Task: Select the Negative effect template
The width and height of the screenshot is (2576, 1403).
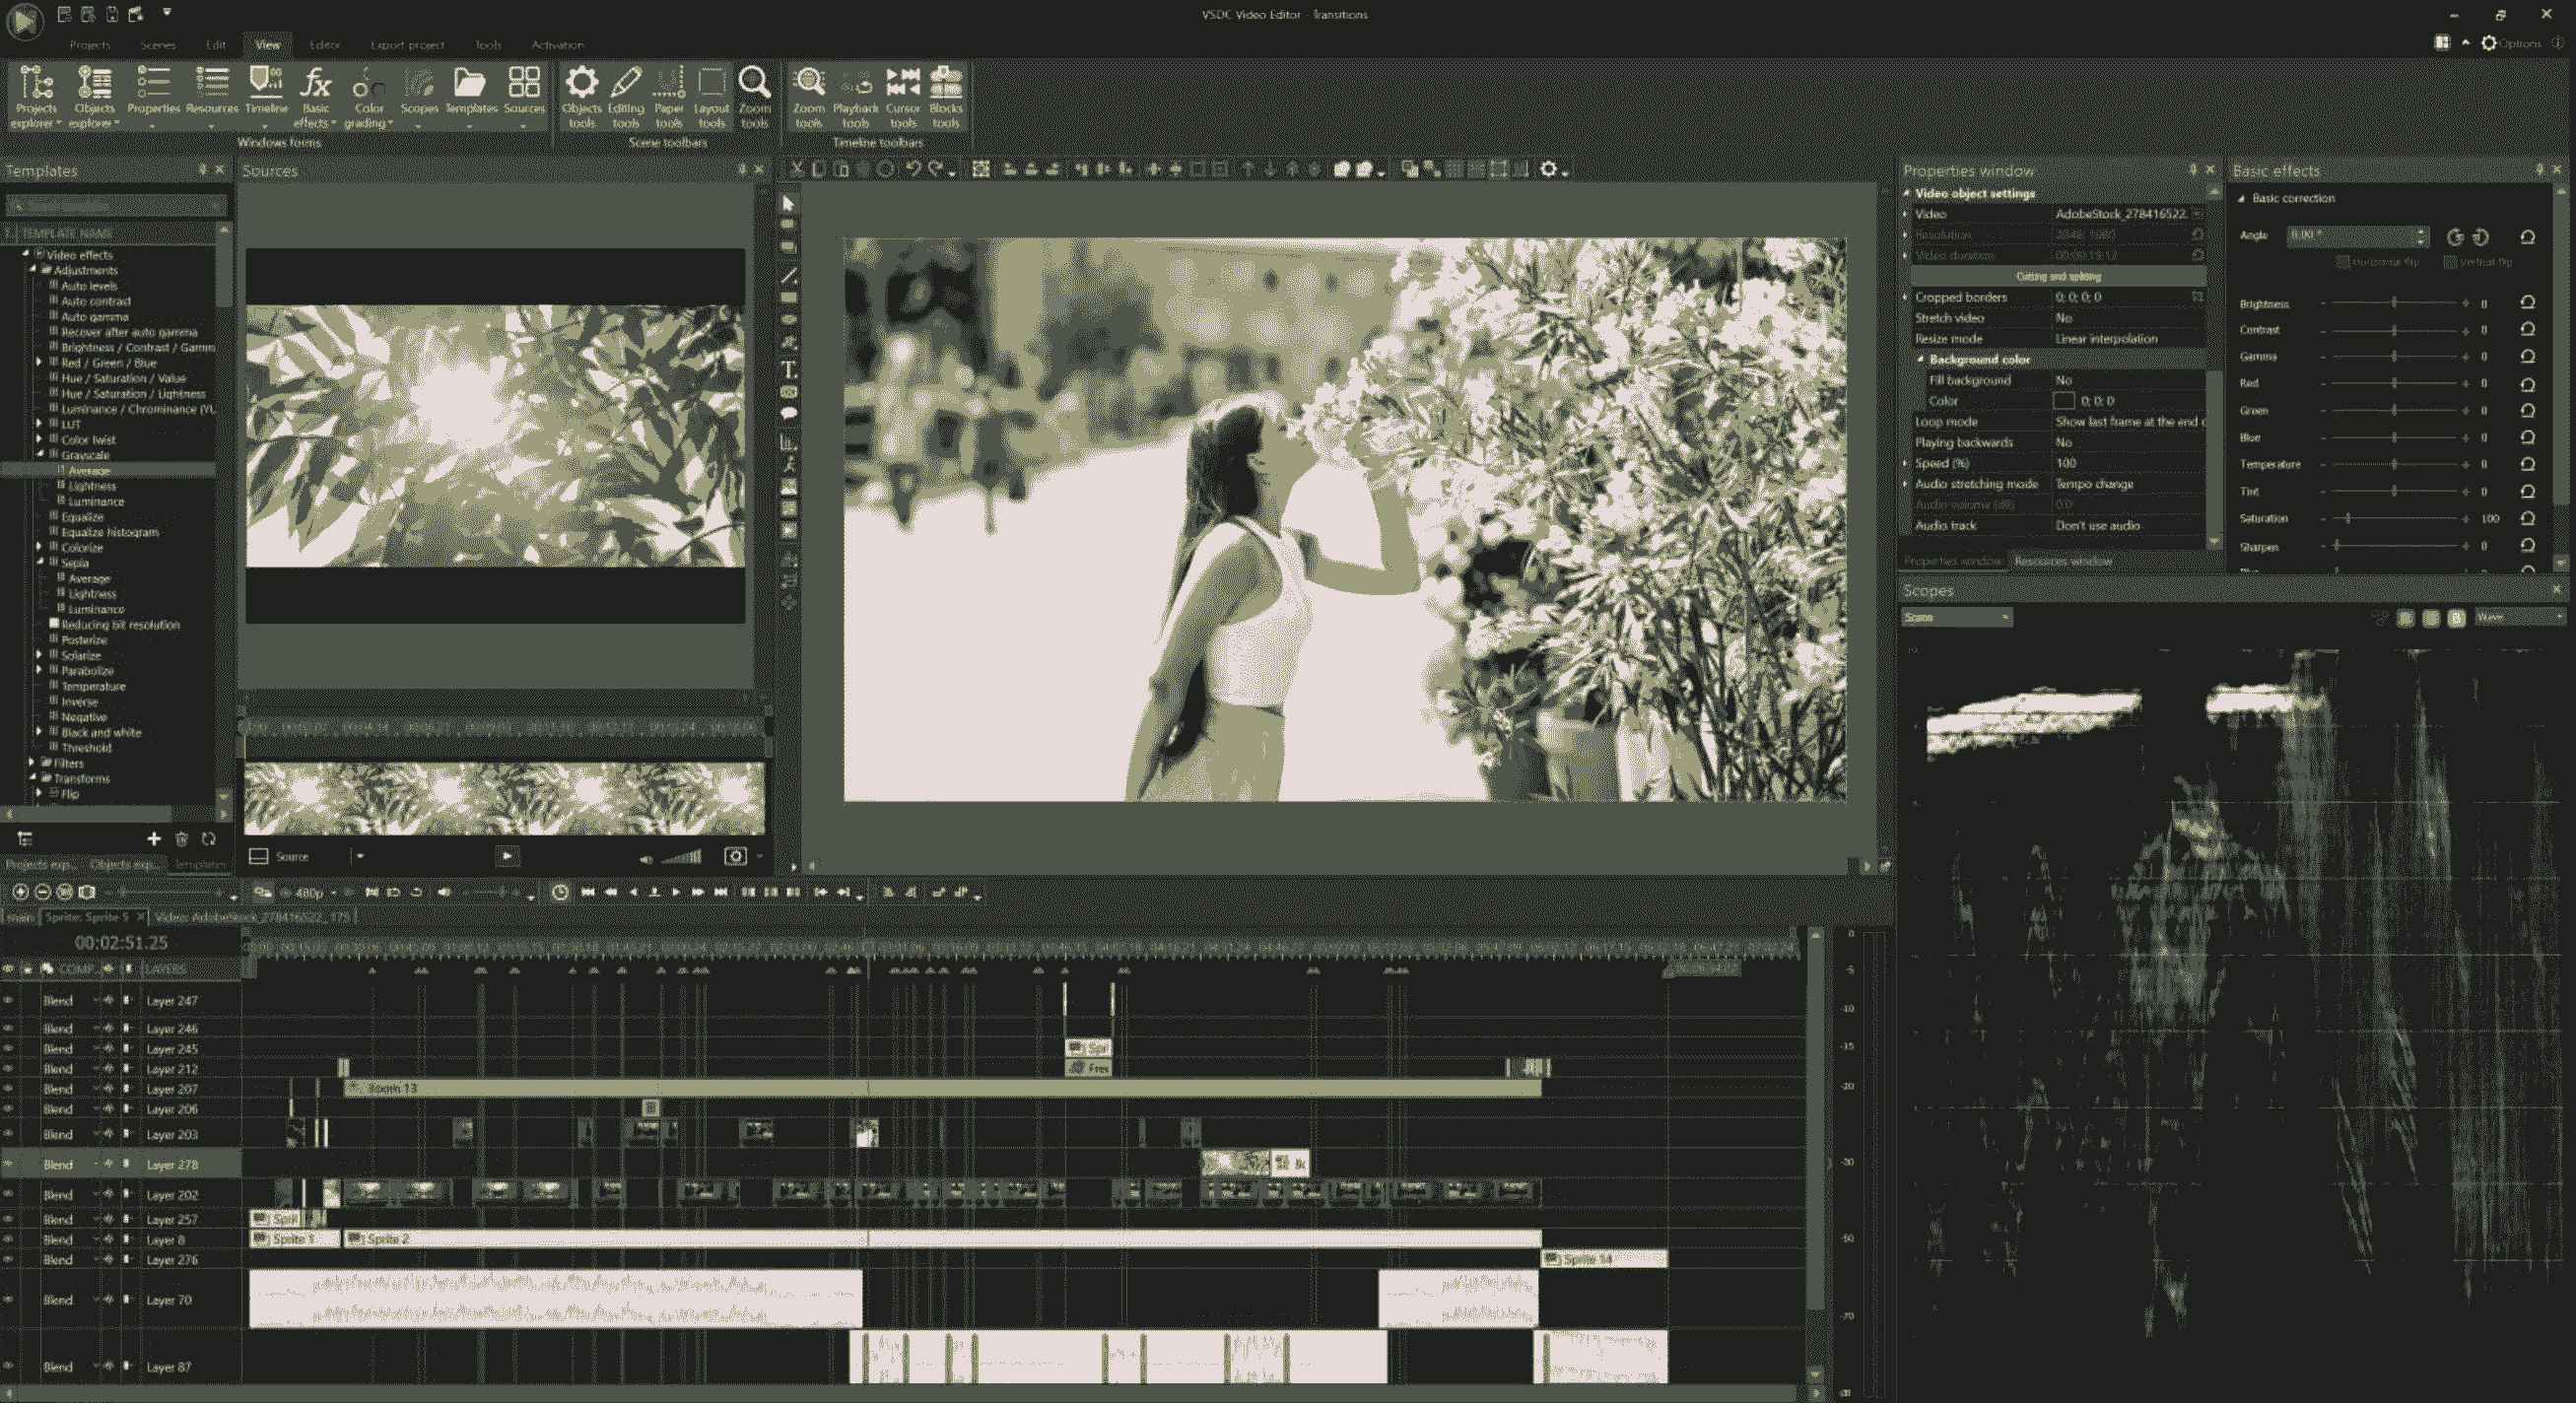Action: coord(84,717)
